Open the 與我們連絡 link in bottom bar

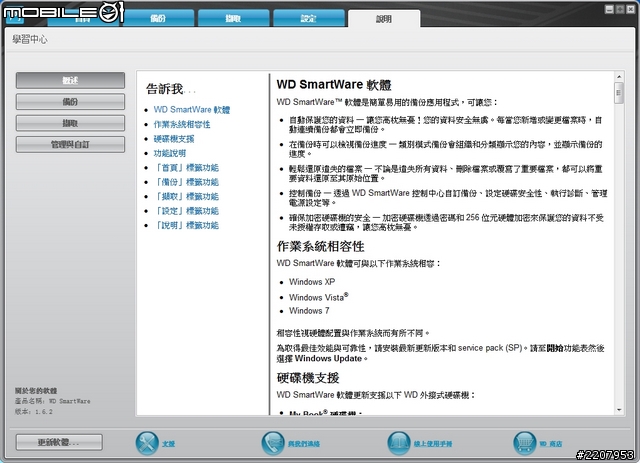pyautogui.click(x=304, y=444)
